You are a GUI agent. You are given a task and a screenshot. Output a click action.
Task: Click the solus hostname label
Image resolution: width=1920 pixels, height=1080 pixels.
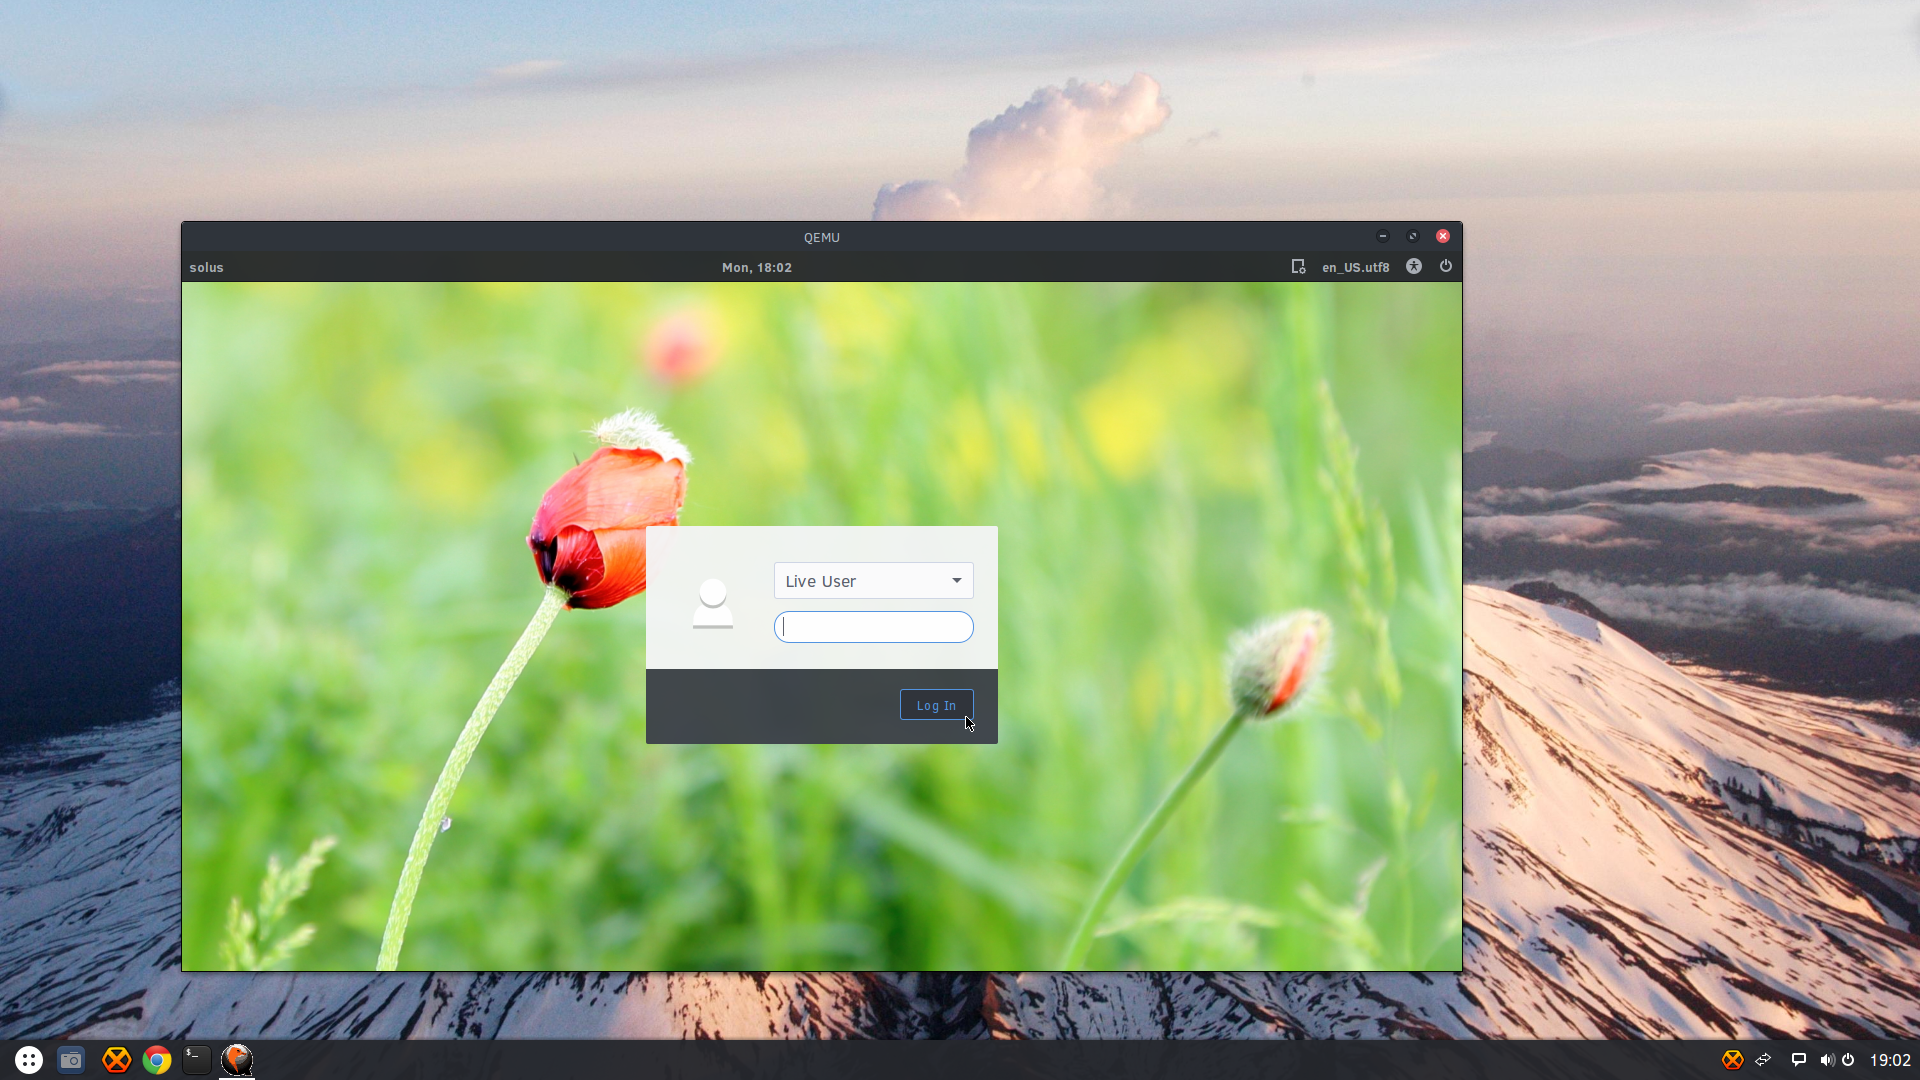206,267
